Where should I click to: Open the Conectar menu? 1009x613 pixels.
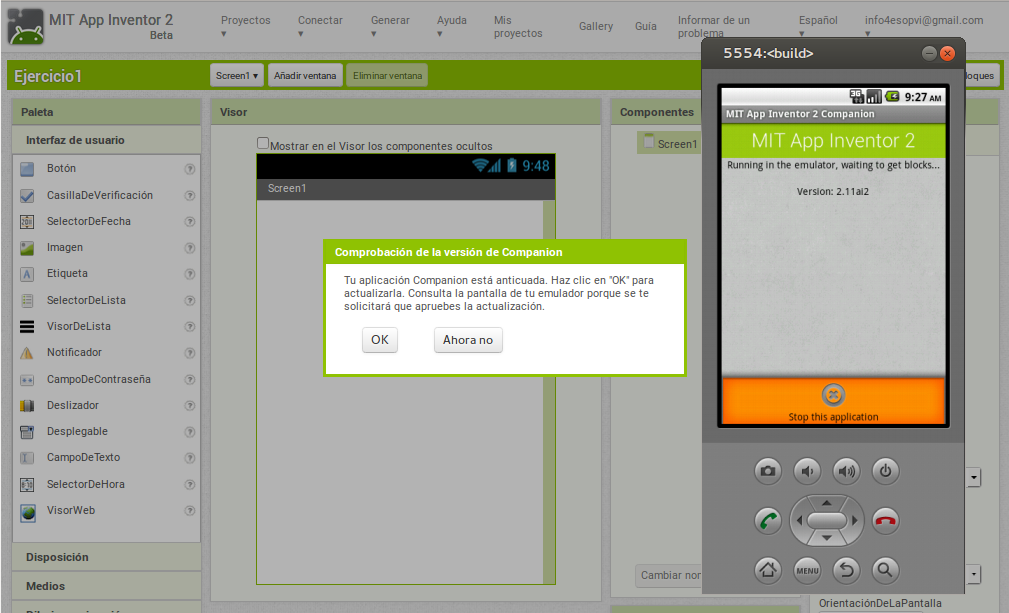pyautogui.click(x=320, y=26)
